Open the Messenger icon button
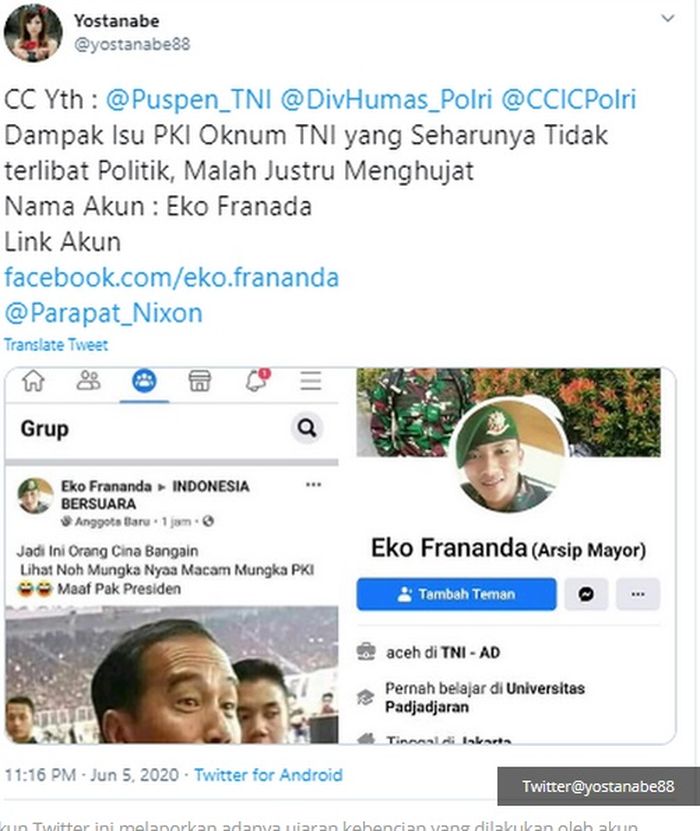This screenshot has width=700, height=831. 586,594
